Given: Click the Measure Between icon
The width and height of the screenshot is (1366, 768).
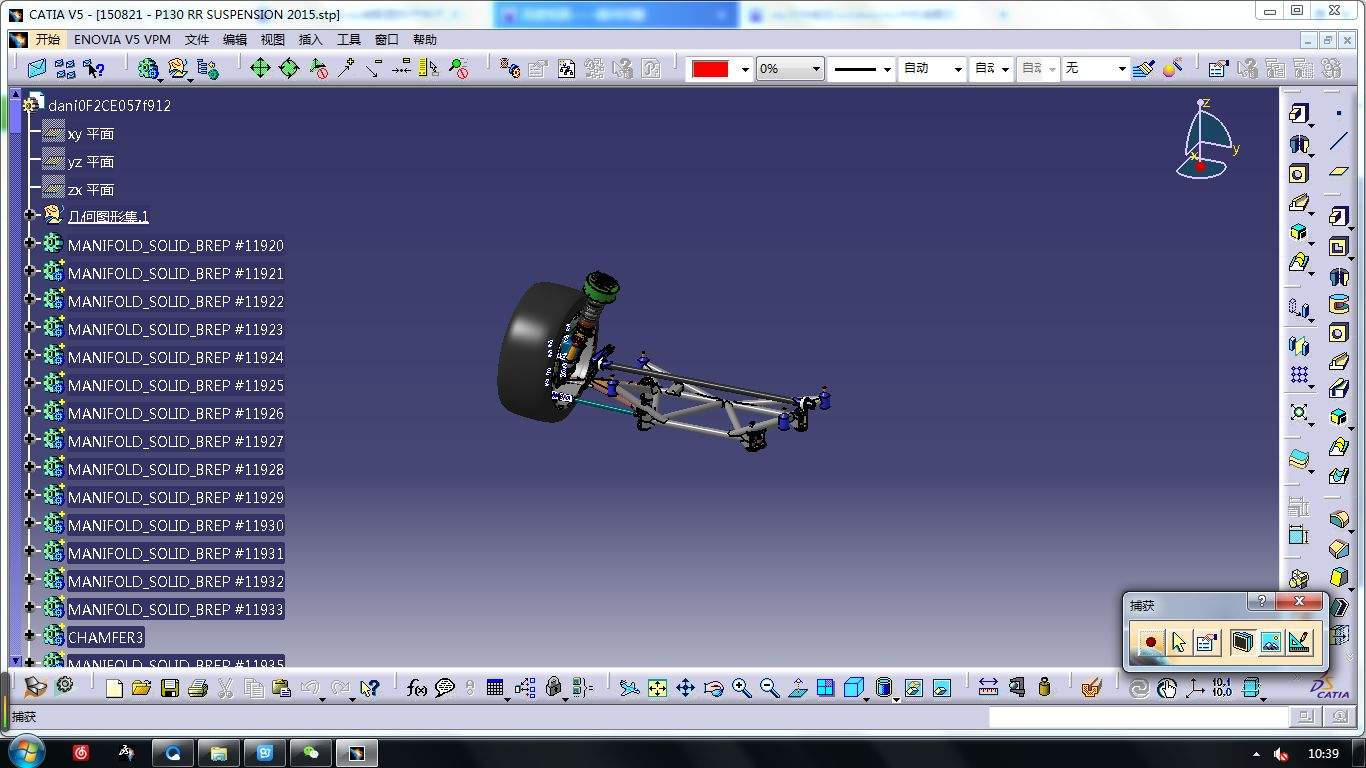Looking at the screenshot, I should click(x=988, y=688).
